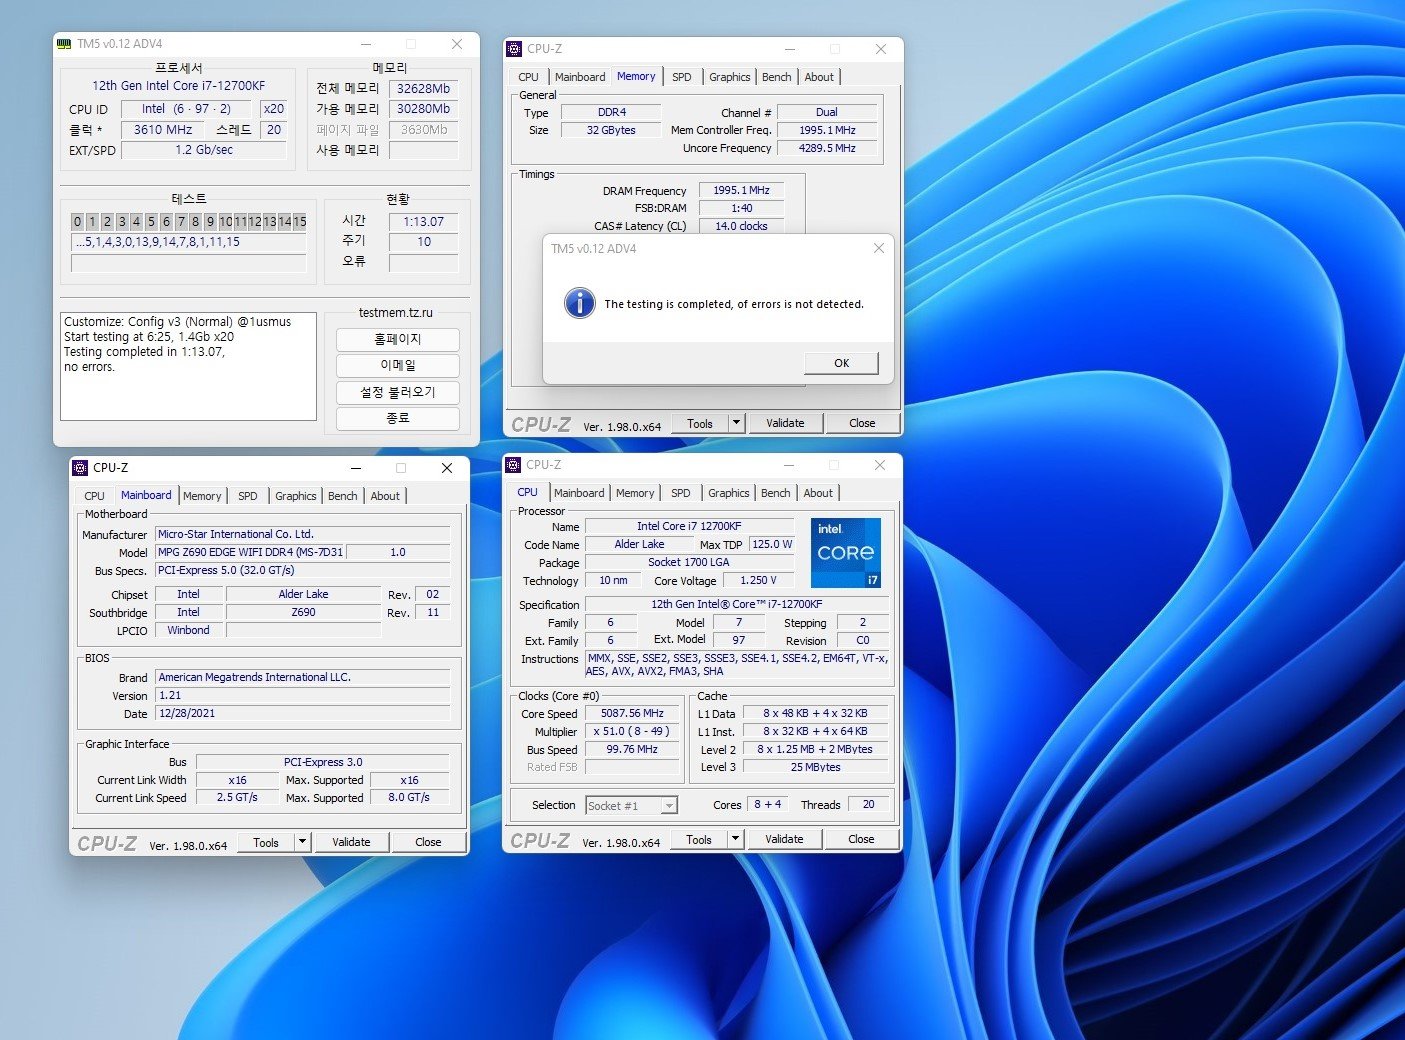Viewport: 1405px width, 1040px height.
Task: Open Graphics tab in Mainboard window
Action: [x=295, y=496]
